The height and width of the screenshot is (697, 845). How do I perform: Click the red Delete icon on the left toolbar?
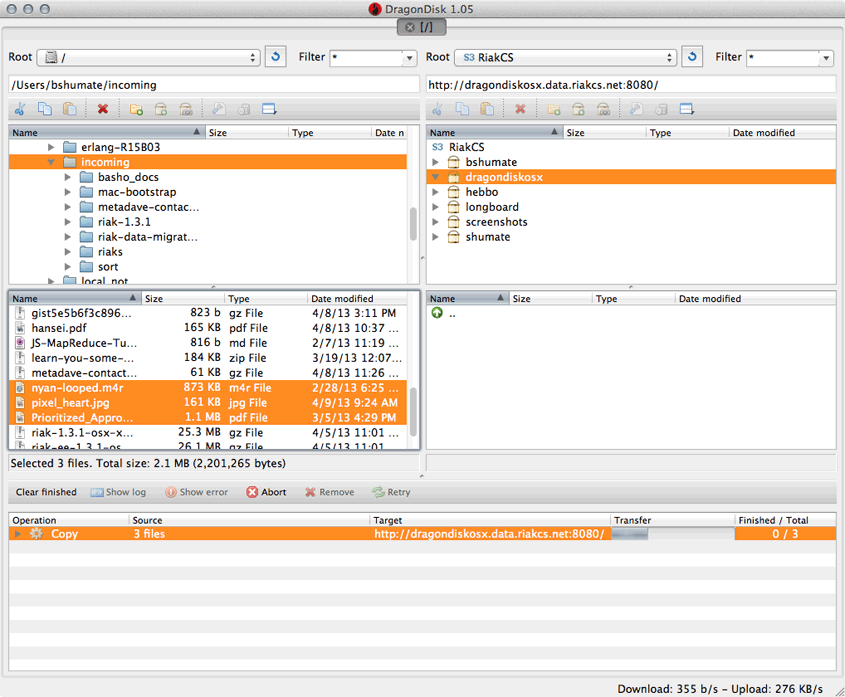point(103,109)
